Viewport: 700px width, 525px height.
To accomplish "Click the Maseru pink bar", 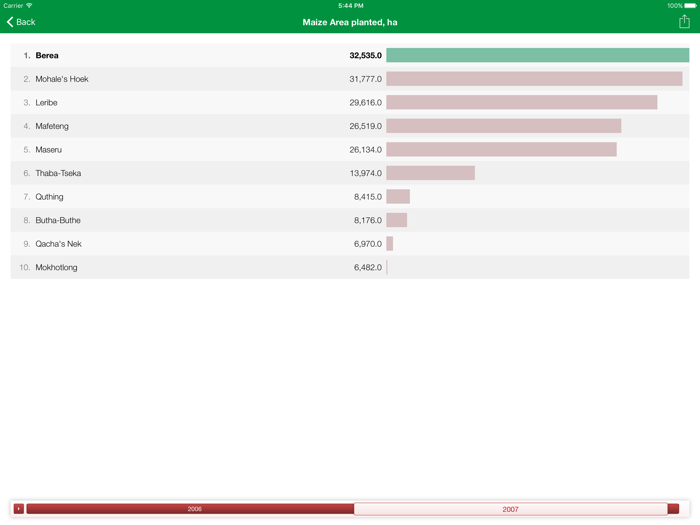I will coord(501,150).
